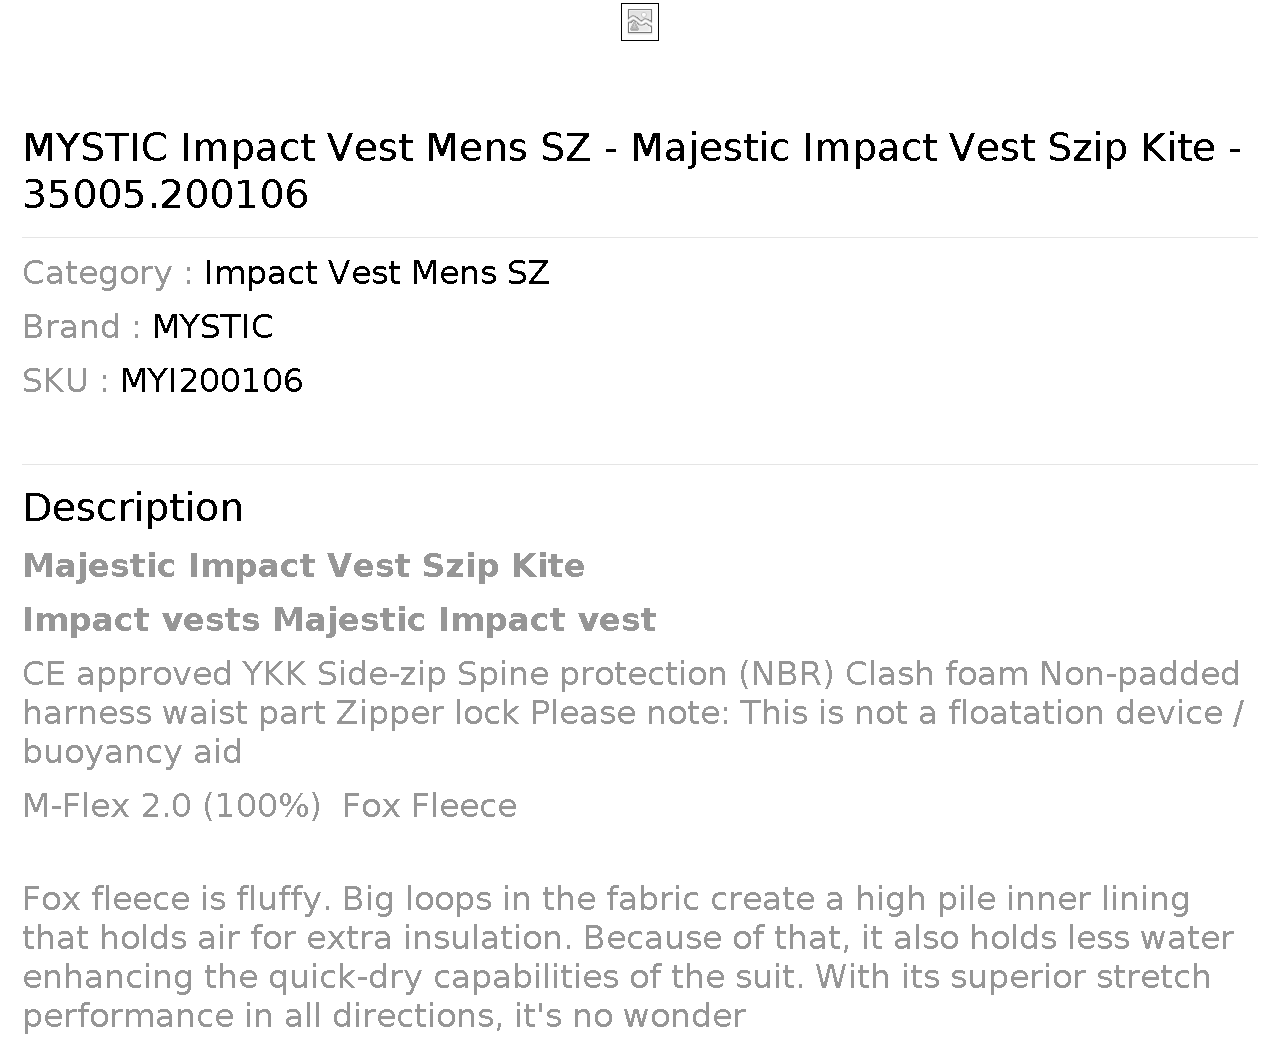Click the Fox Fleece material label

pyautogui.click(x=430, y=806)
